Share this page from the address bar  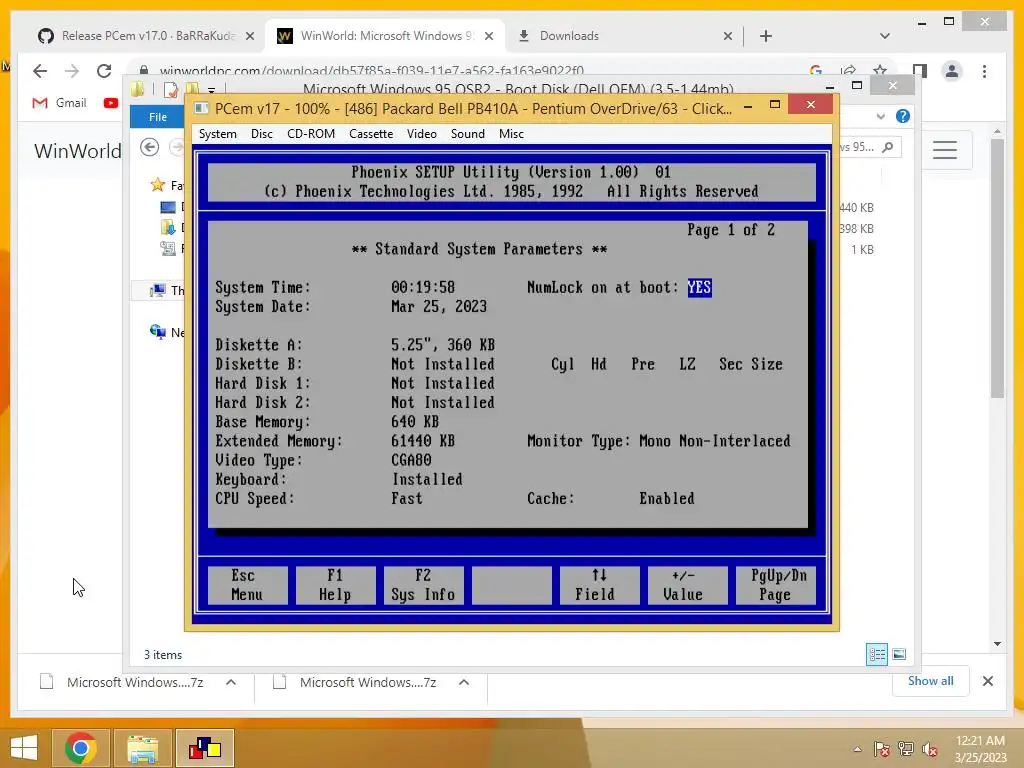pyautogui.click(x=848, y=71)
